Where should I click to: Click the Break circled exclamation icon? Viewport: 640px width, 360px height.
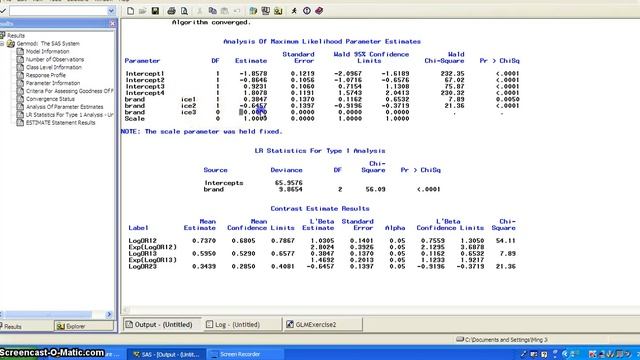point(307,11)
